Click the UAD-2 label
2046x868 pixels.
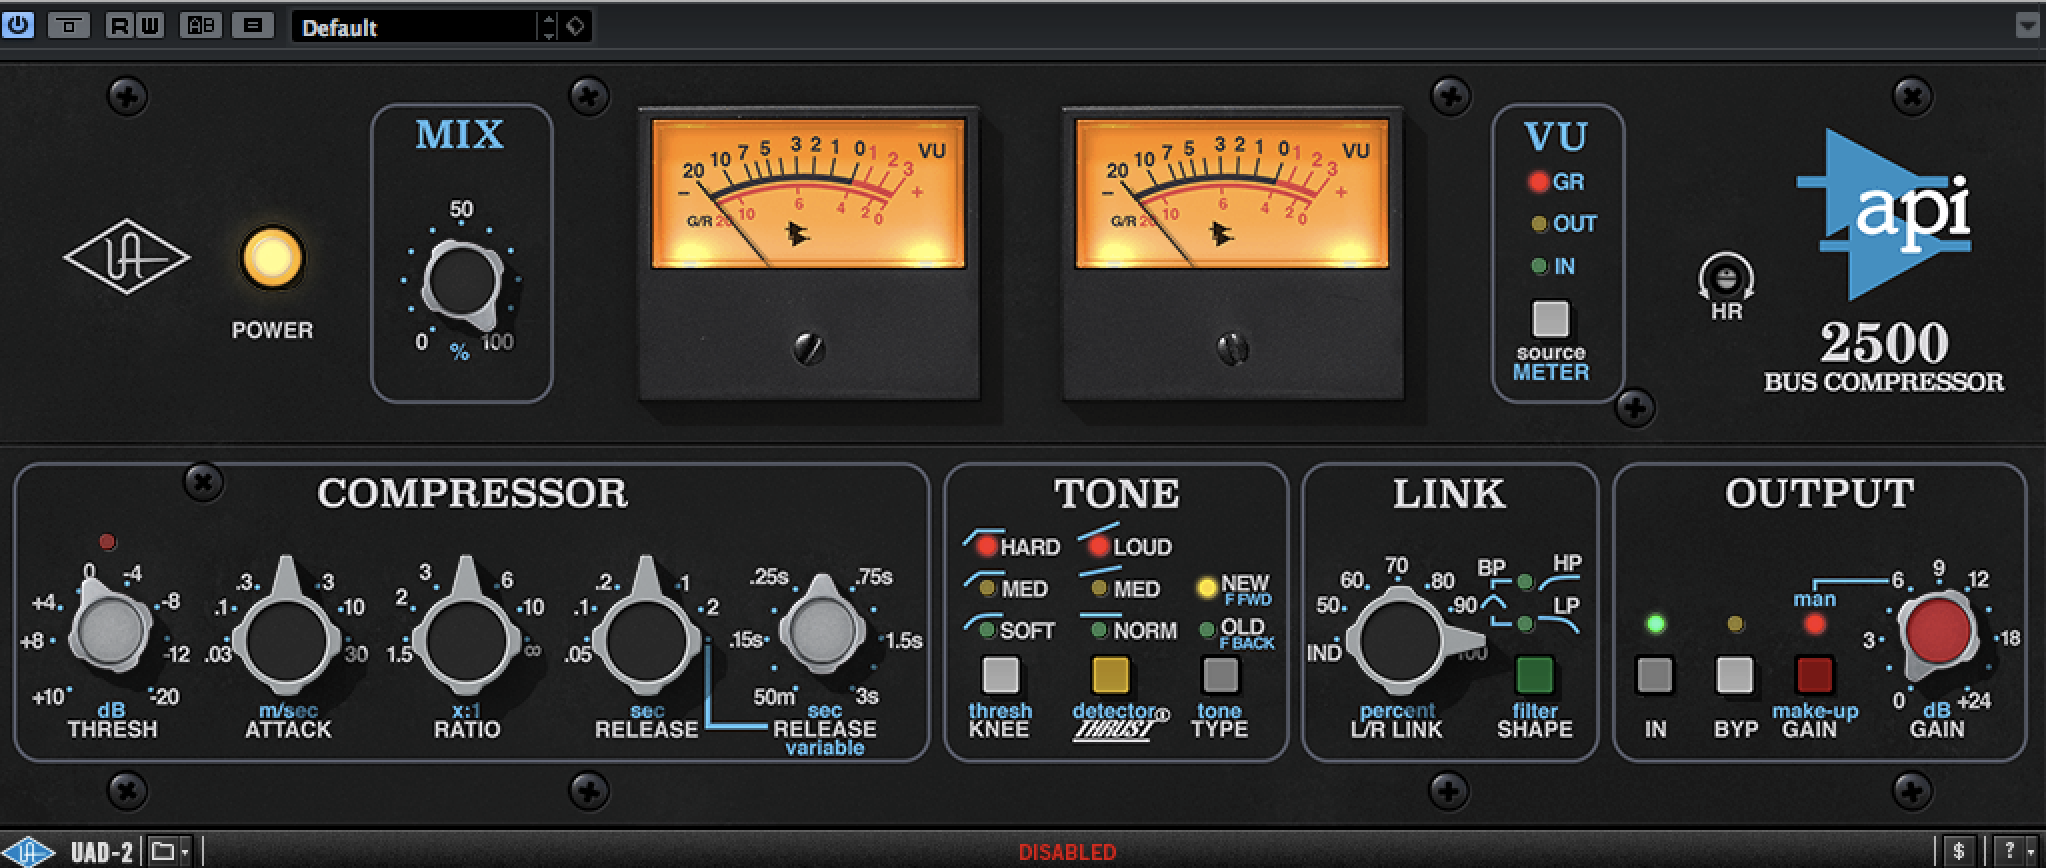tap(102, 853)
